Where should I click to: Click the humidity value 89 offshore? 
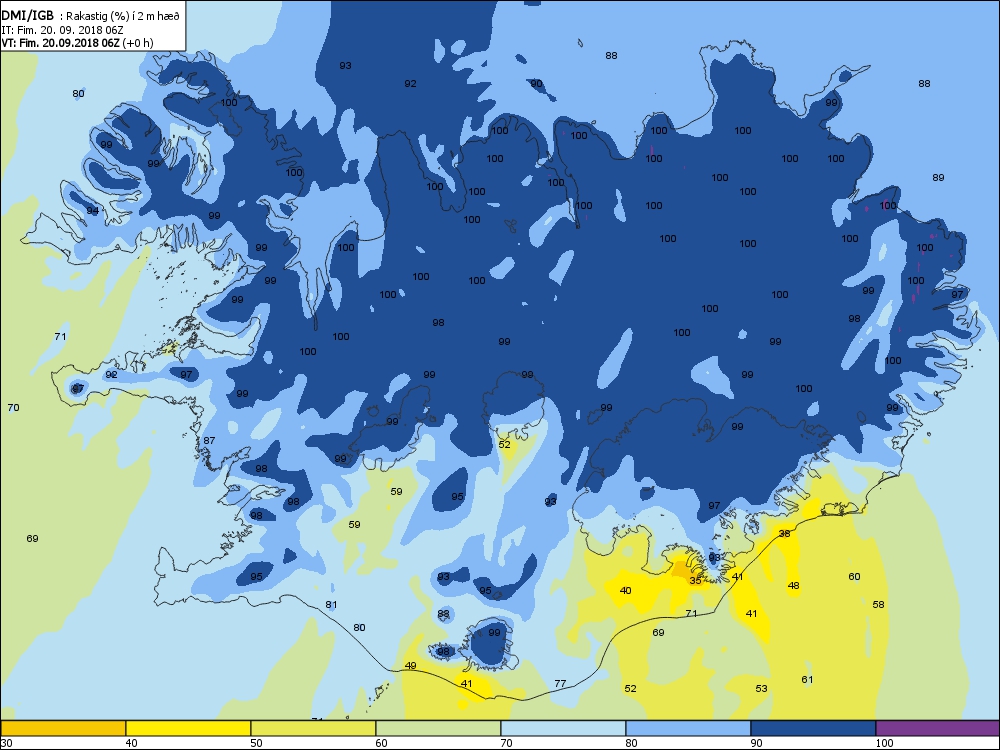[x=938, y=178]
